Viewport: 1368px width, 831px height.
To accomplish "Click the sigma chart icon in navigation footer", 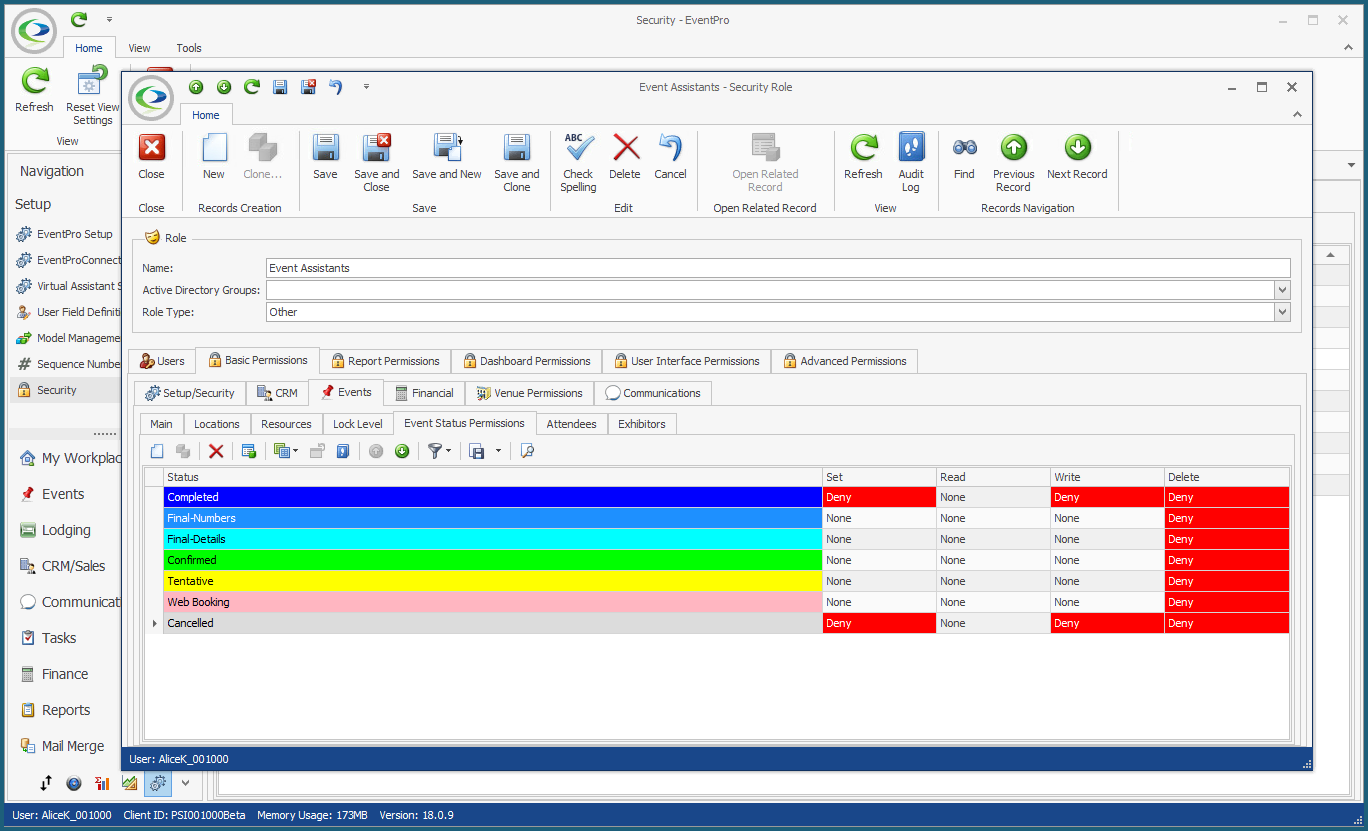I will click(102, 783).
